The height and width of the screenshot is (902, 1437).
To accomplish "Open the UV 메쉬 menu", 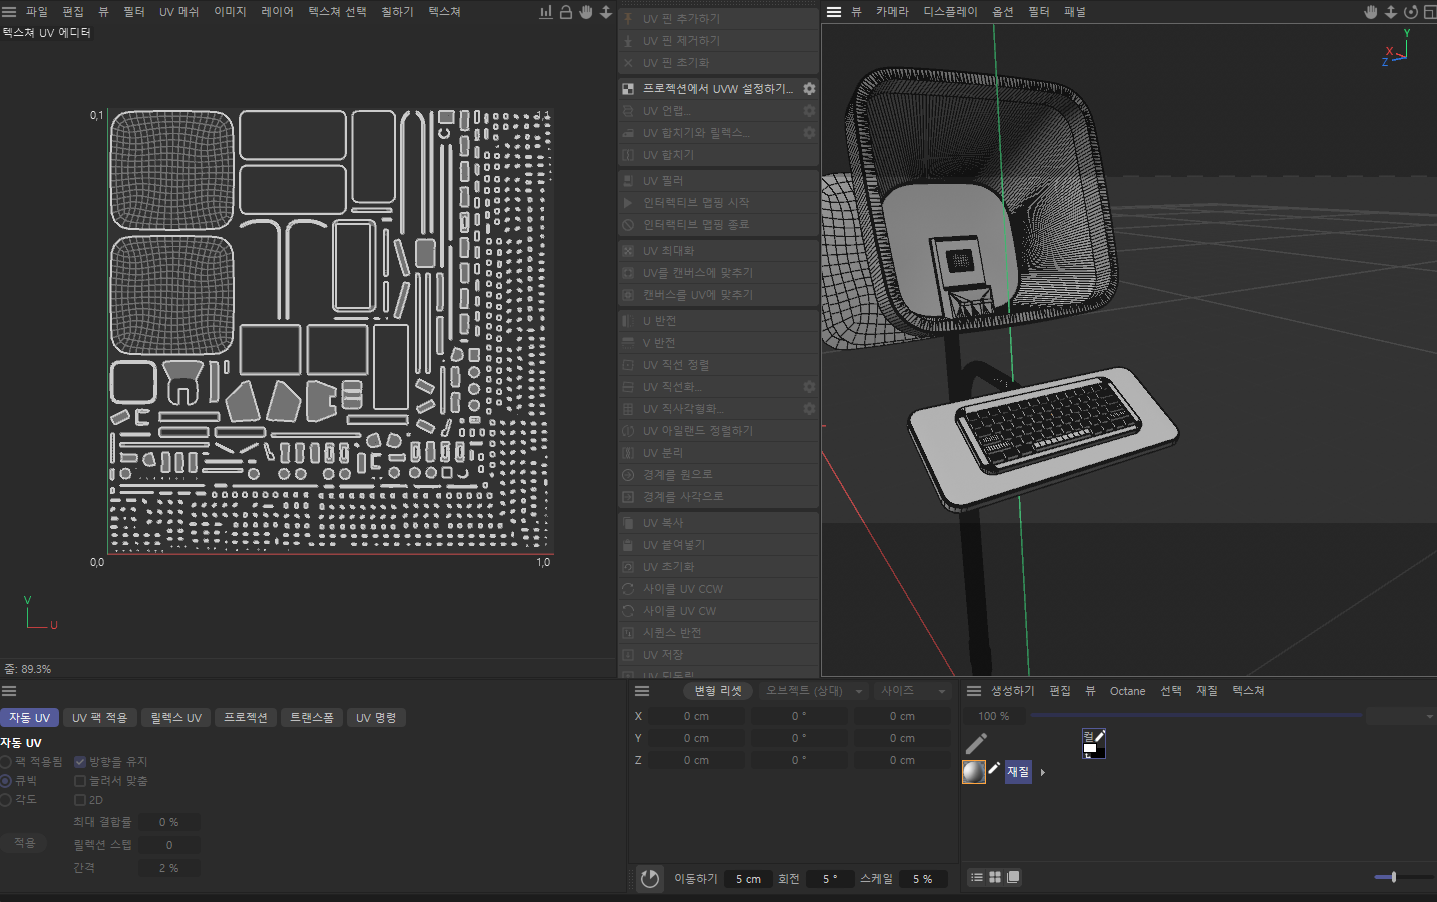I will [179, 12].
